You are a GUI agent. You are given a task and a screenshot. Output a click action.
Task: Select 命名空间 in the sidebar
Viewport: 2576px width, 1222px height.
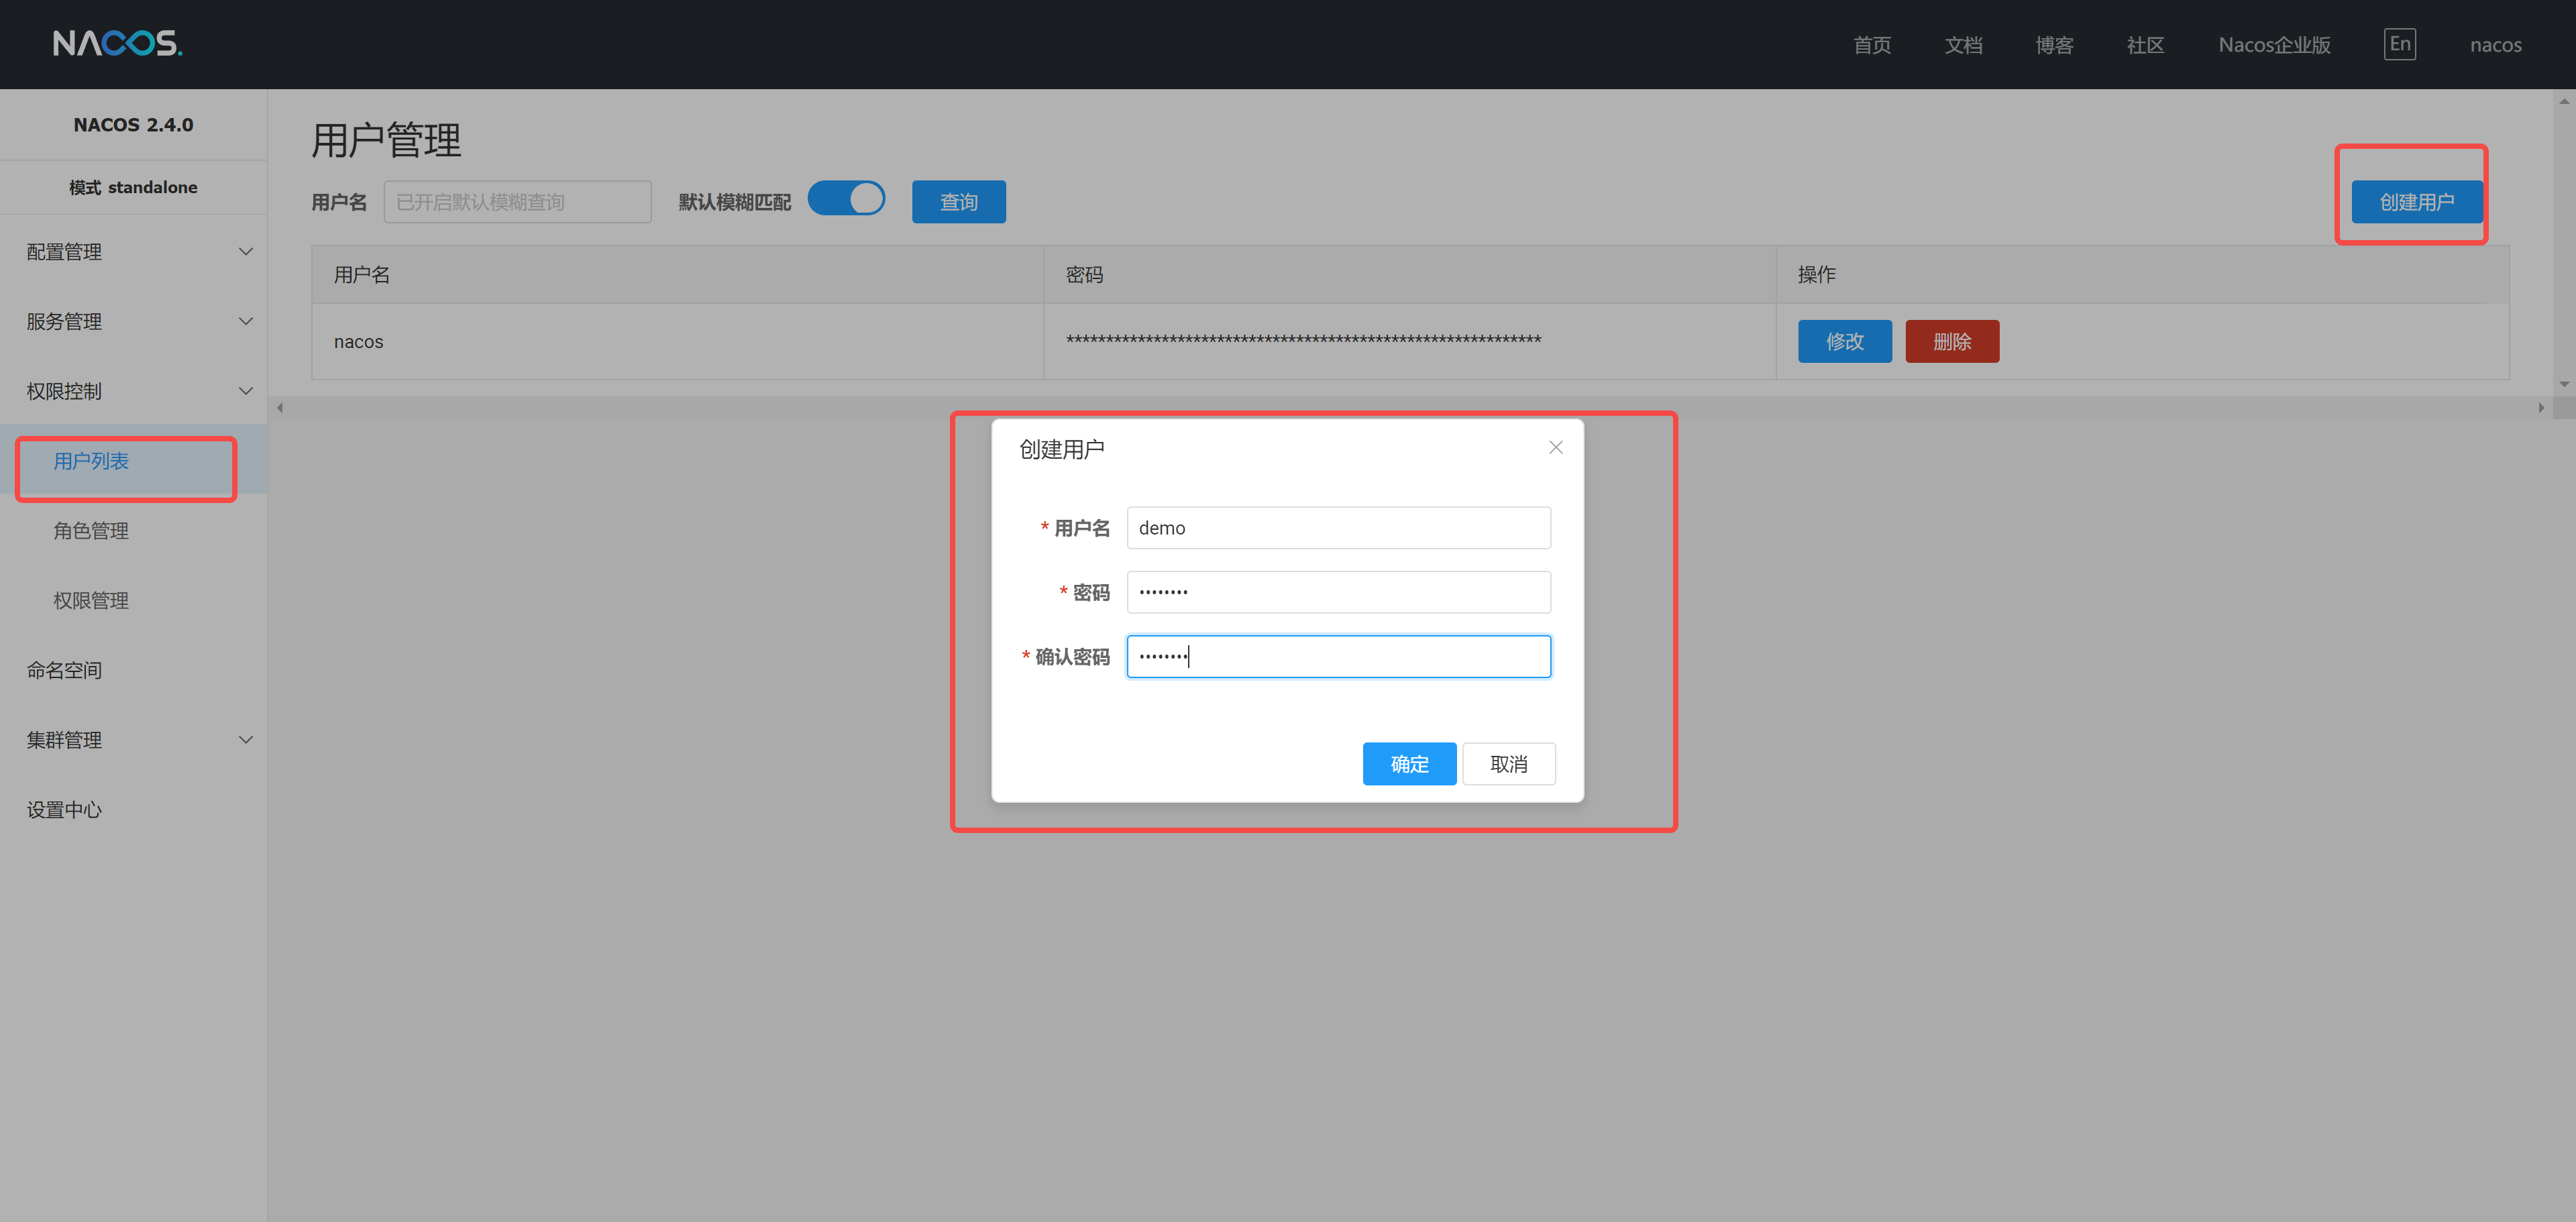pos(65,670)
